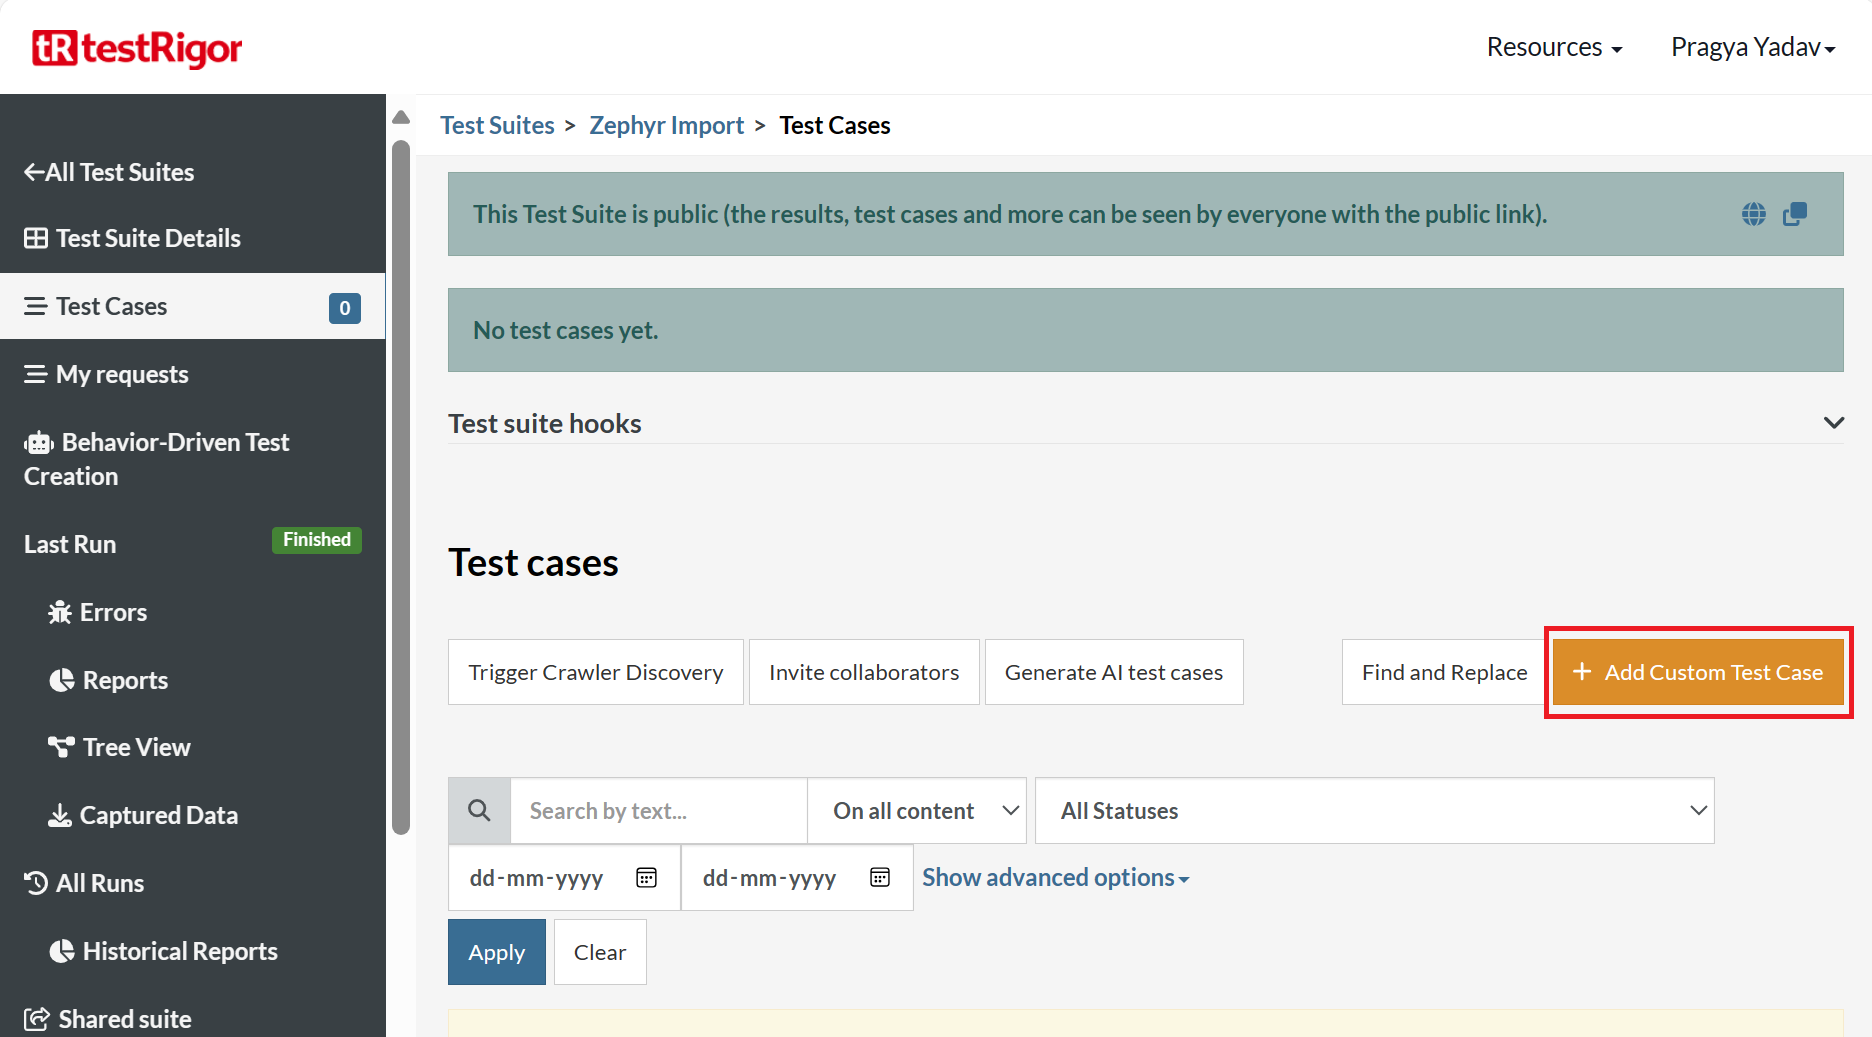Screen dimensions: 1872x1037
Task: Open the second date calendar picker icon
Action: 880,878
